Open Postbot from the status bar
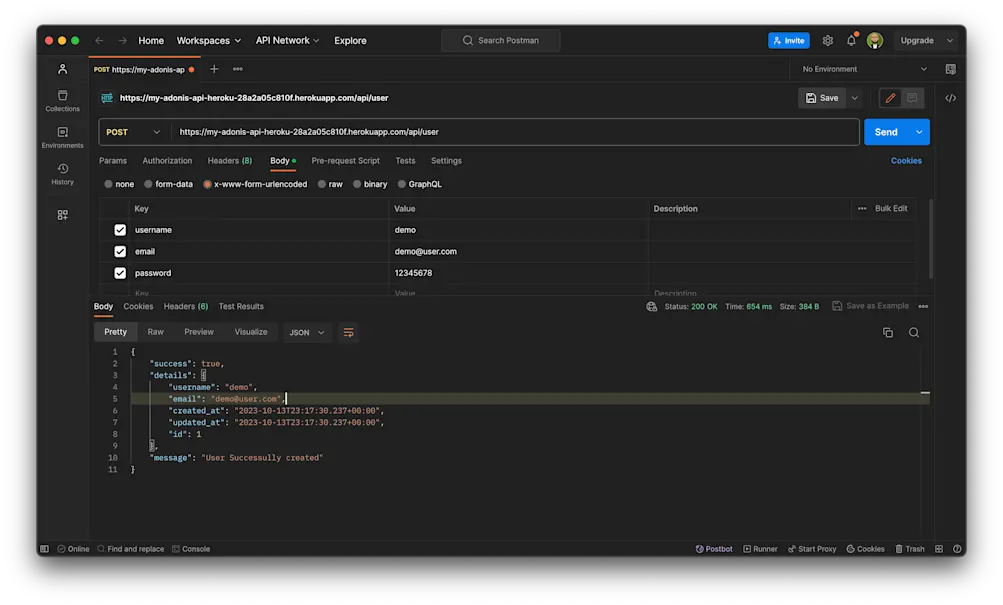Image resolution: width=1003 pixels, height=605 pixels. (x=713, y=548)
